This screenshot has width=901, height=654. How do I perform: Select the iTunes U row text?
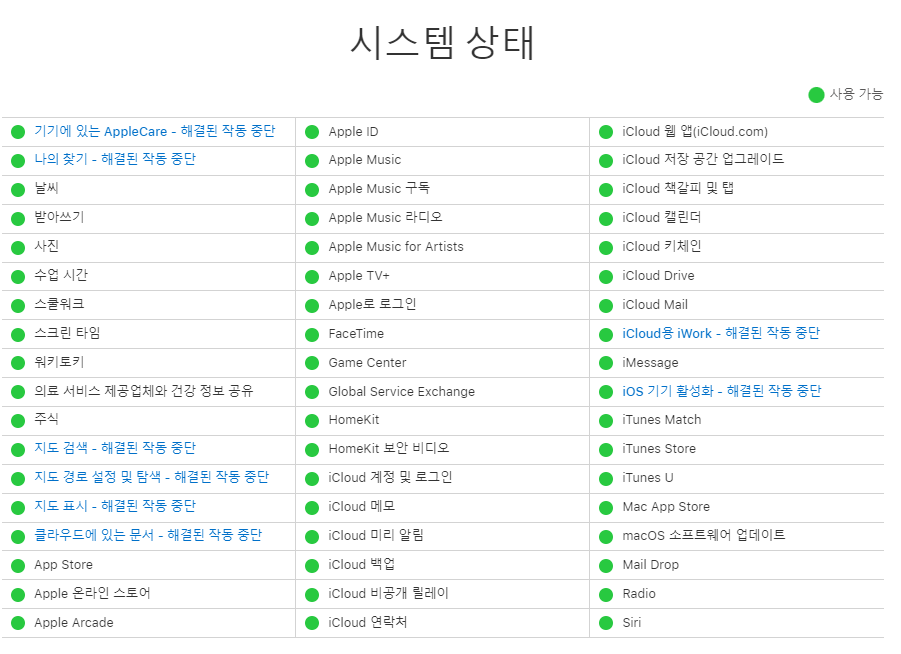pyautogui.click(x=648, y=478)
